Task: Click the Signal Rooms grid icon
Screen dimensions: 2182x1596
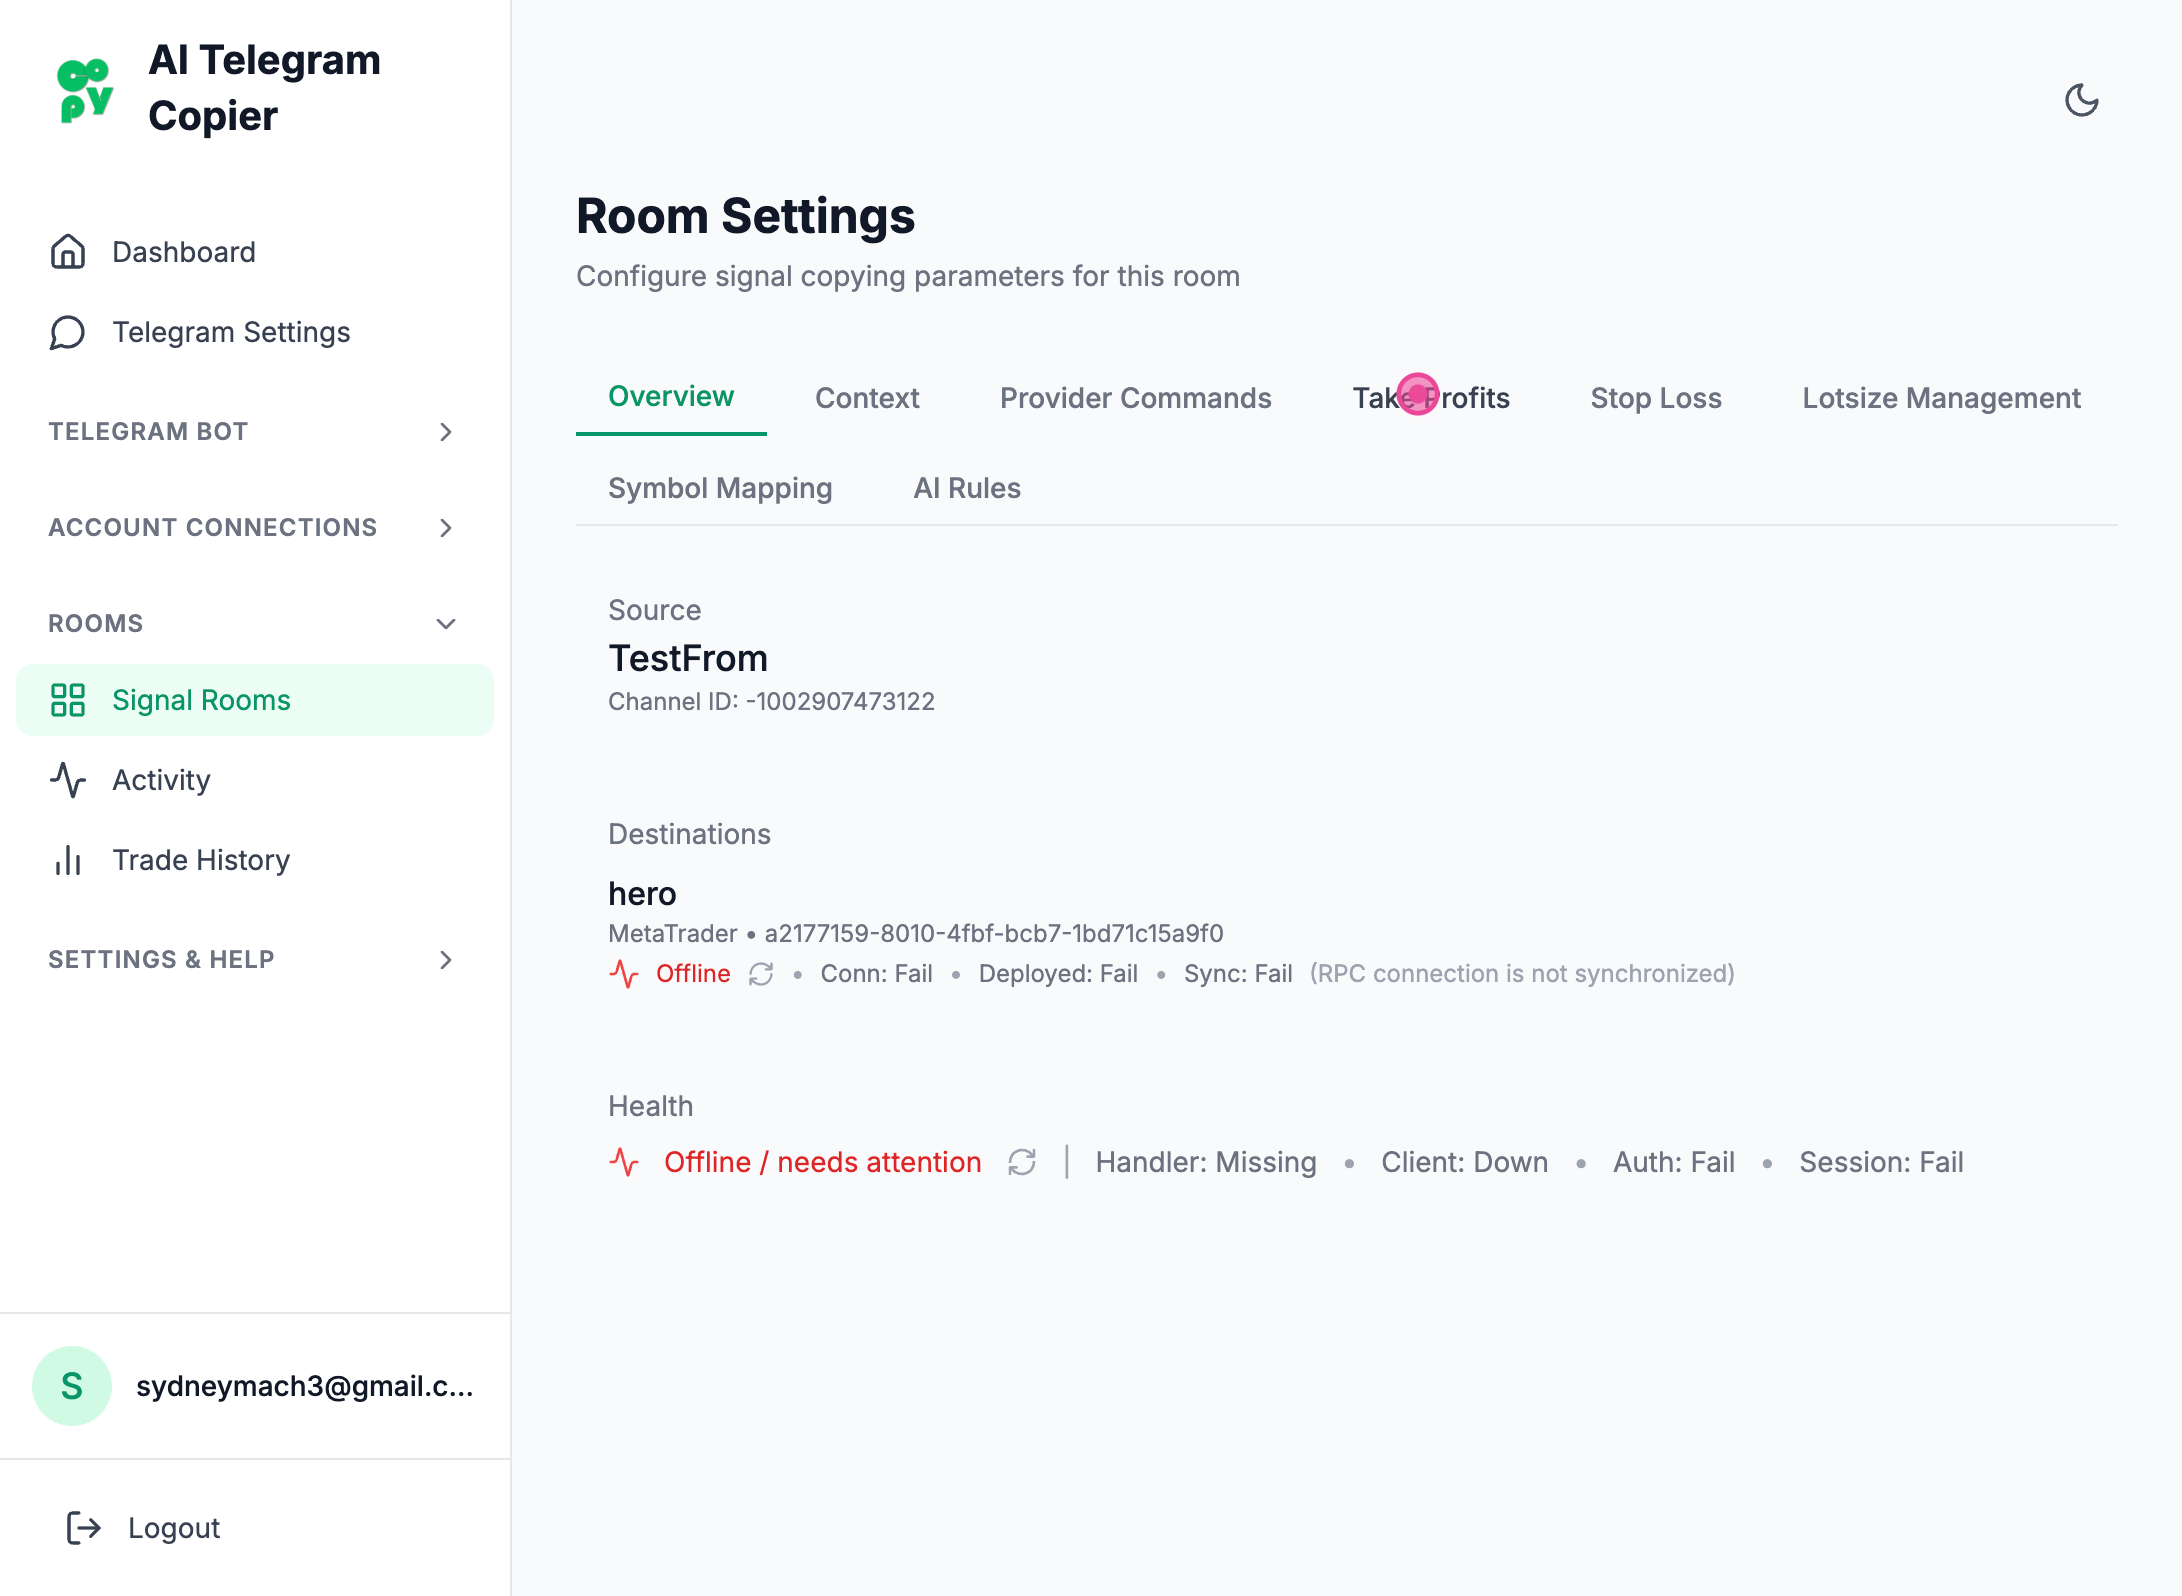Action: pyautogui.click(x=68, y=700)
